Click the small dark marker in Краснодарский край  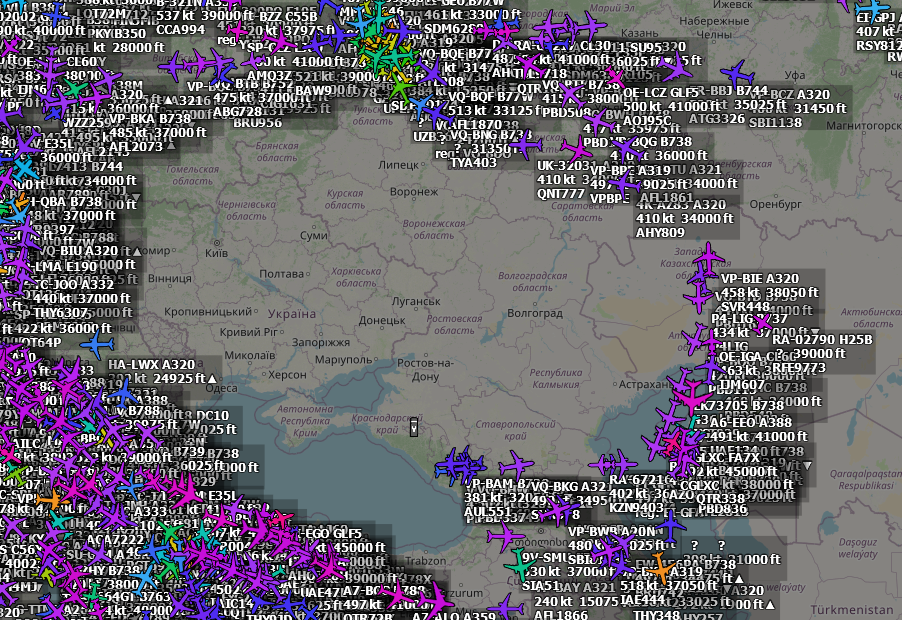[x=414, y=427]
